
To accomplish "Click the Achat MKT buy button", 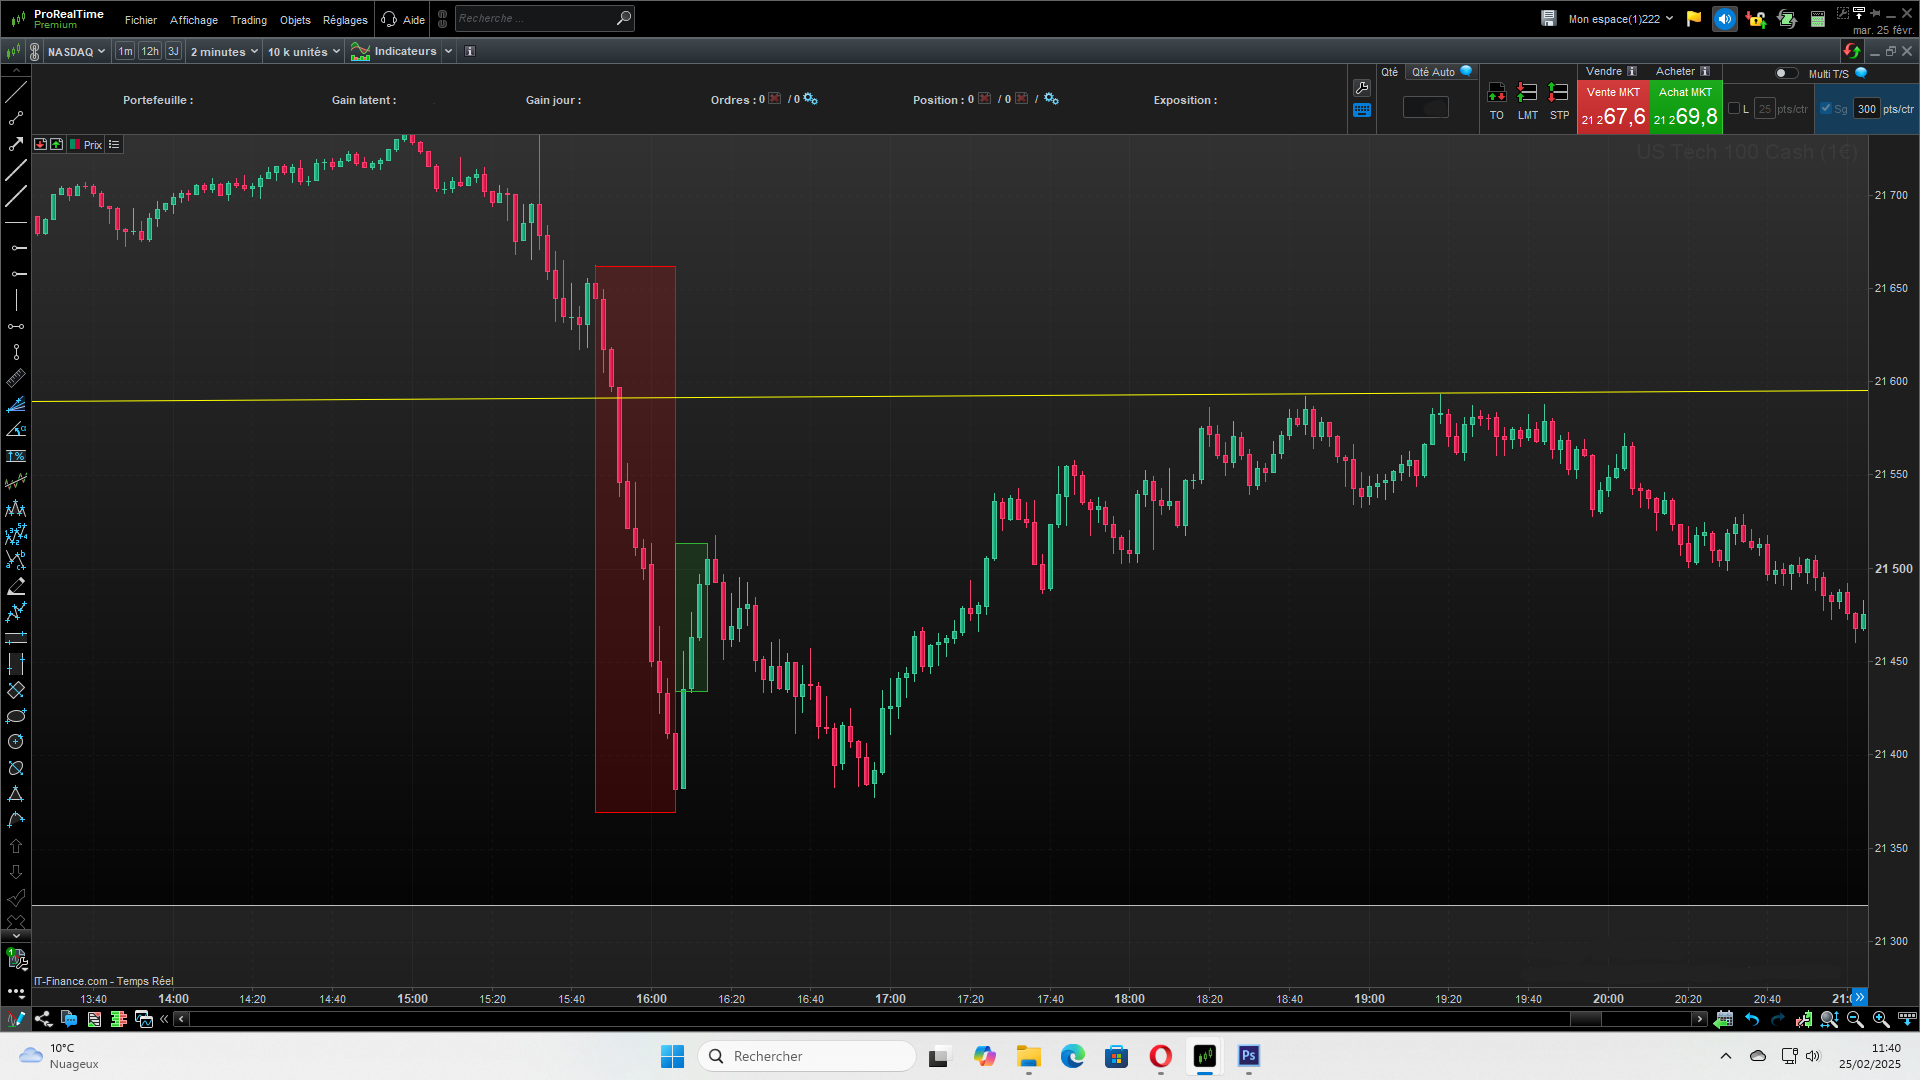I will point(1686,107).
